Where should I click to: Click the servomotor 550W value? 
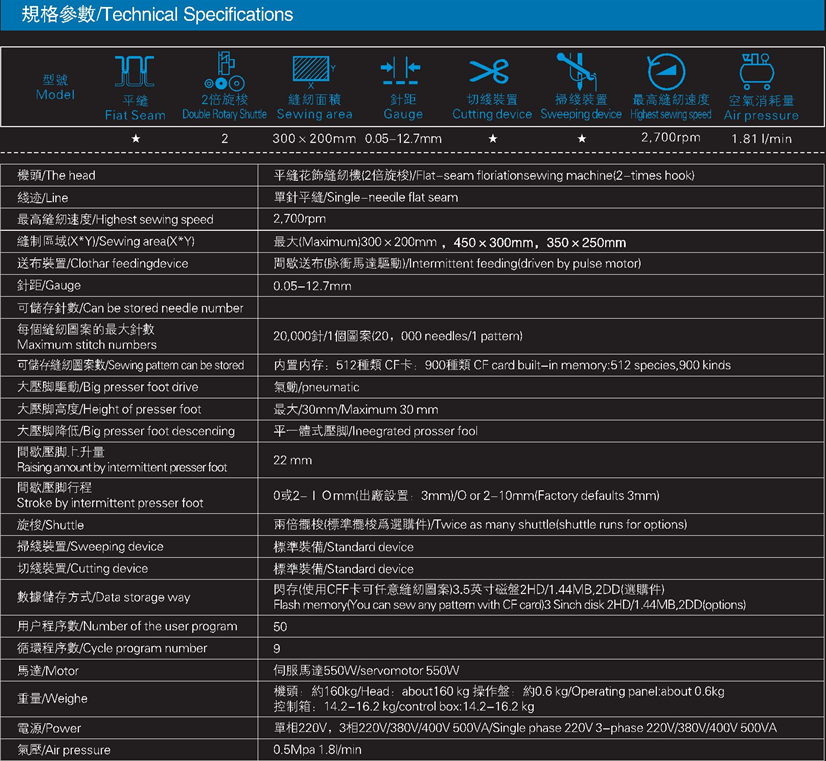(x=366, y=670)
